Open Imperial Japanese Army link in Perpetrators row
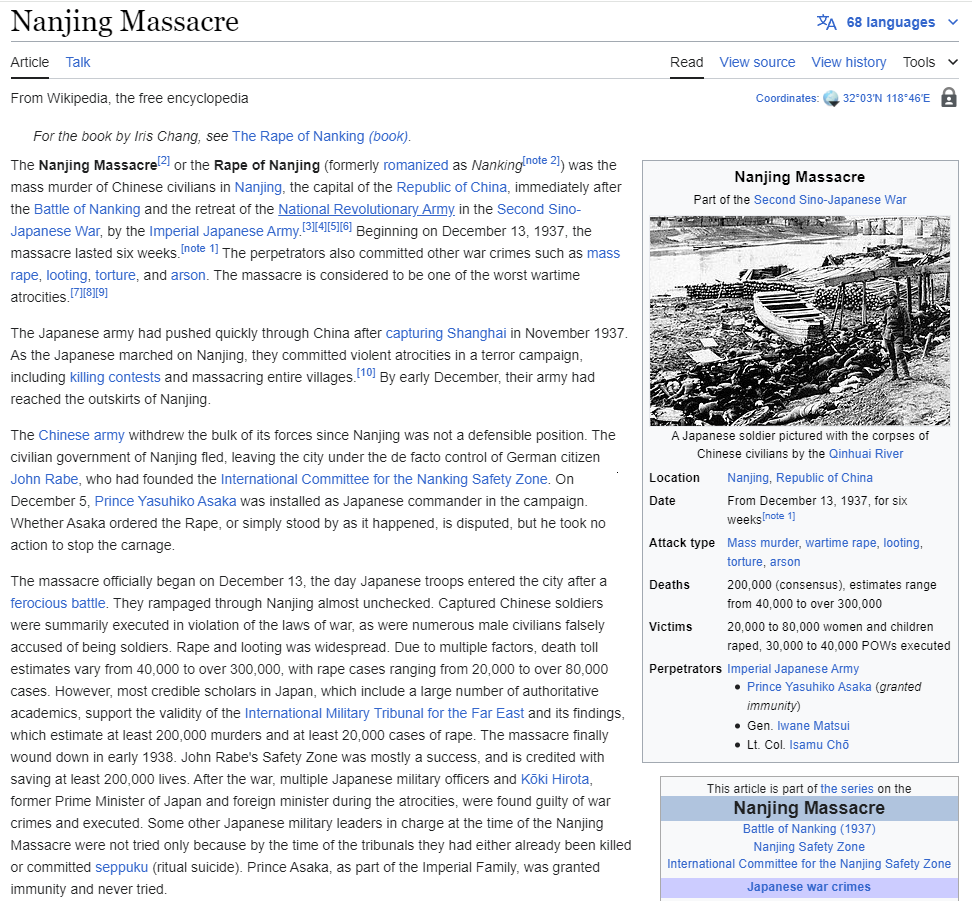Screen dimensions: 972x901 (x=793, y=669)
